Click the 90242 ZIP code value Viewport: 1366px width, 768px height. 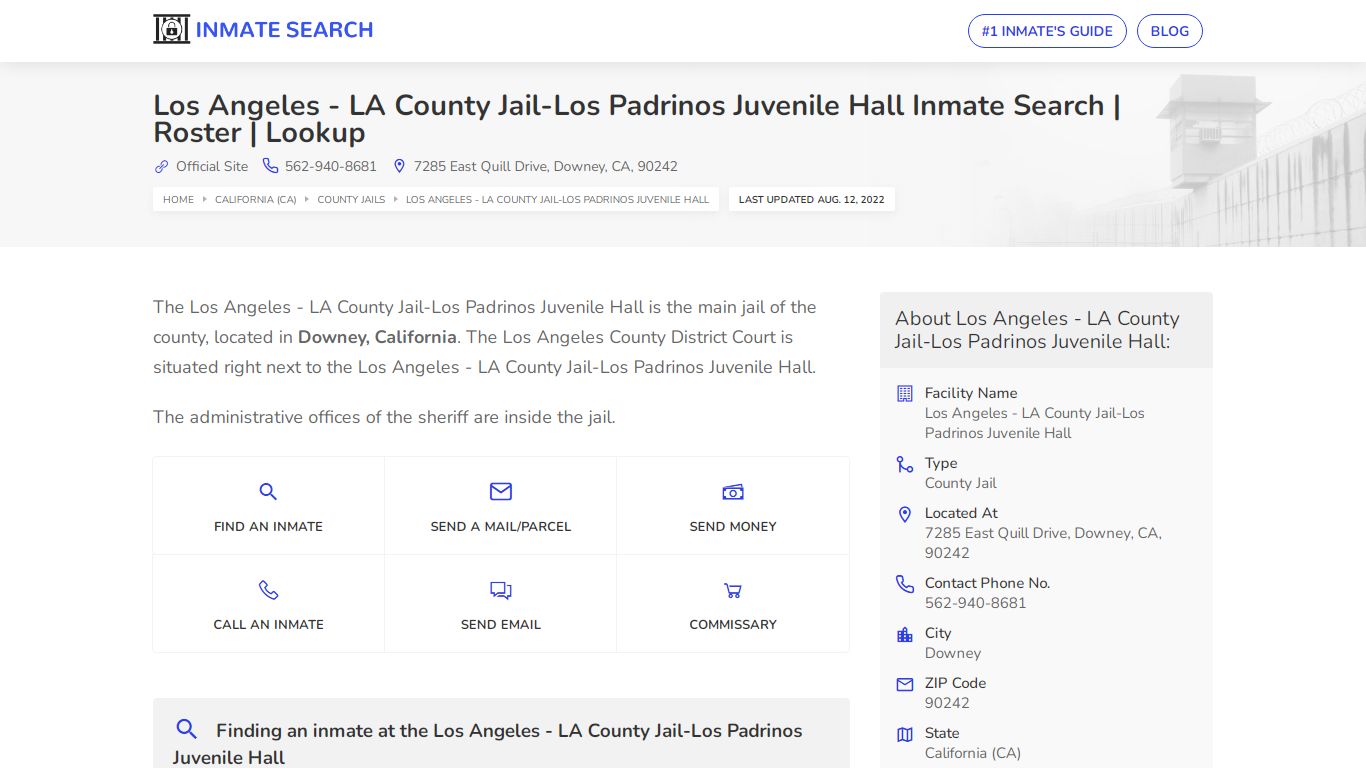[947, 703]
